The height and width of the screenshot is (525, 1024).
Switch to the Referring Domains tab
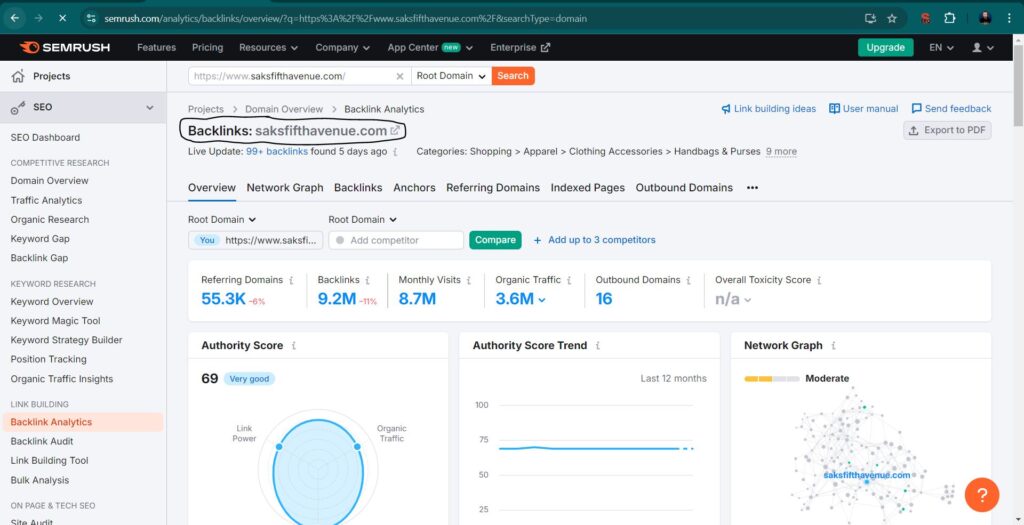click(x=493, y=188)
